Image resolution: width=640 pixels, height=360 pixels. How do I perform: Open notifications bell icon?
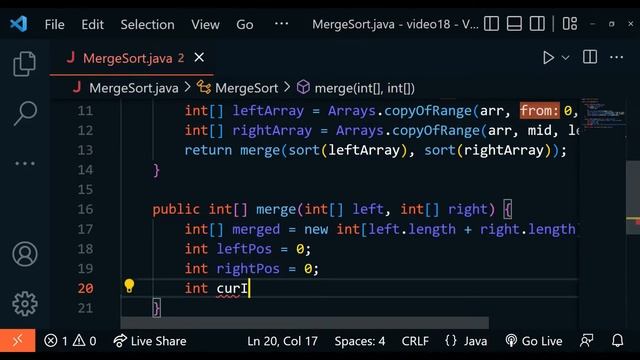(617, 340)
